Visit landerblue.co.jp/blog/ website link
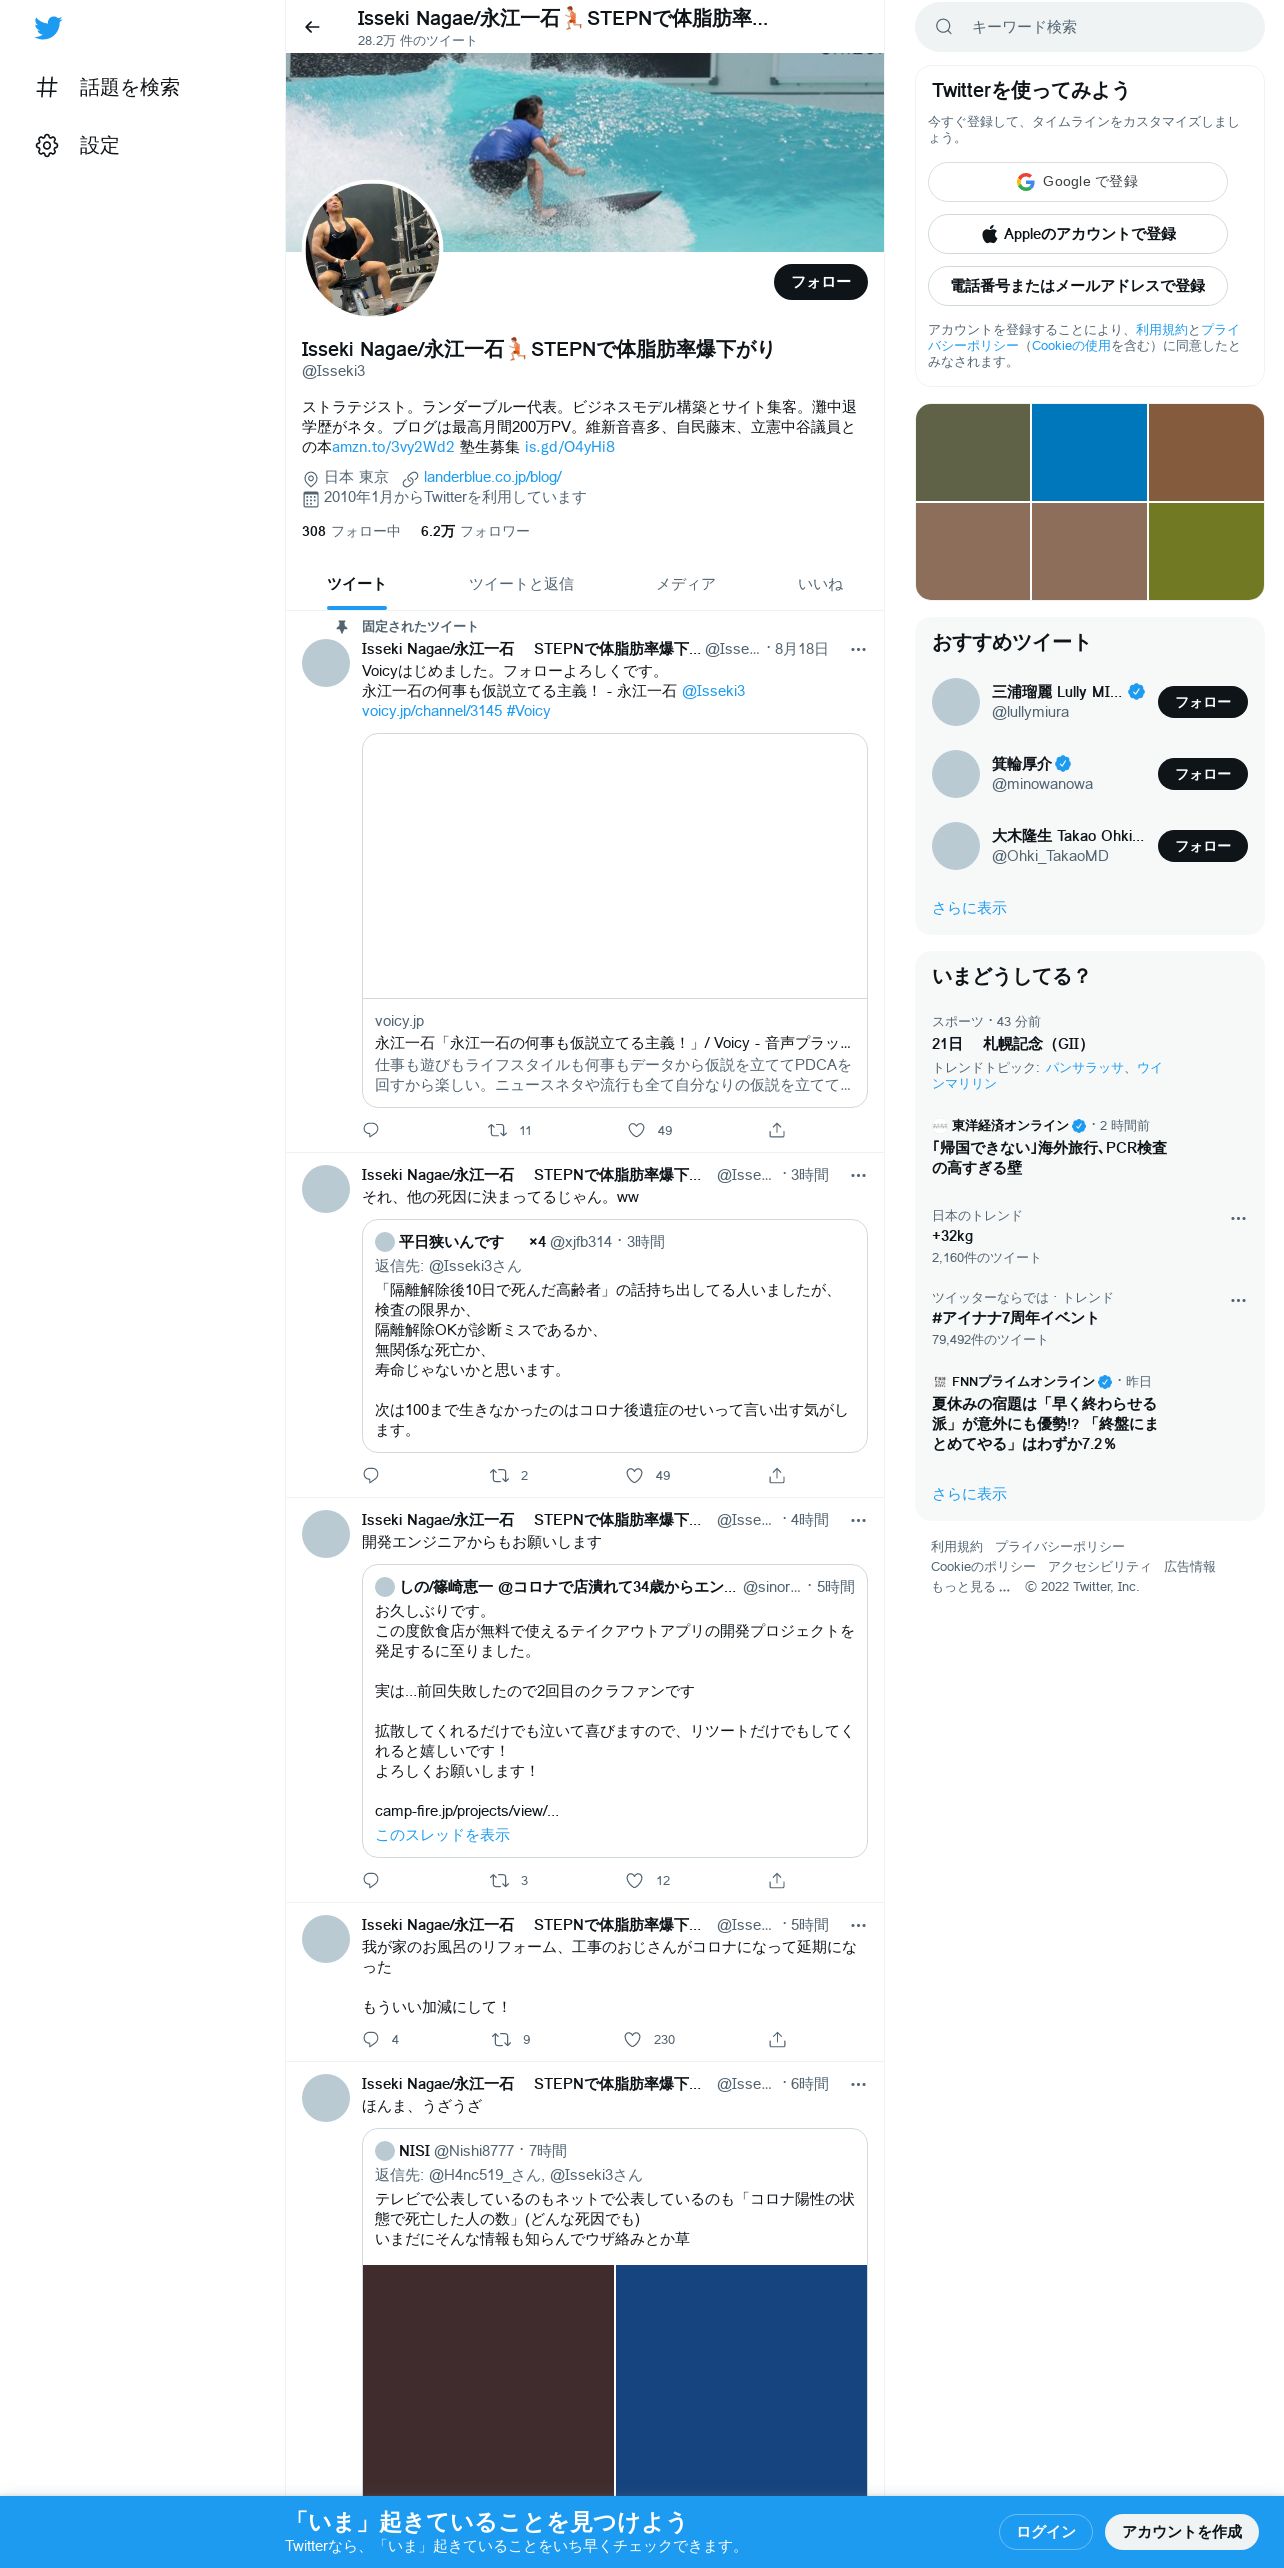The height and width of the screenshot is (2568, 1284). click(x=492, y=477)
